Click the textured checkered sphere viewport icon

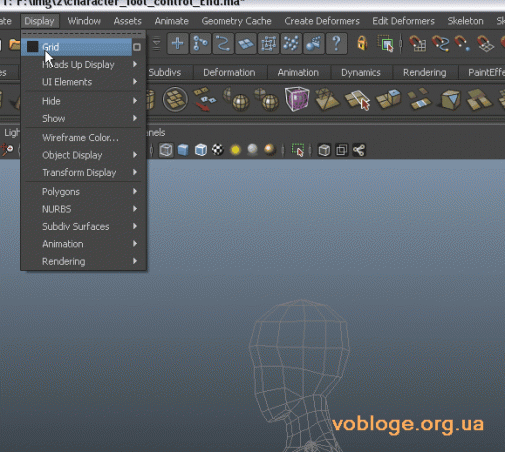[x=218, y=150]
